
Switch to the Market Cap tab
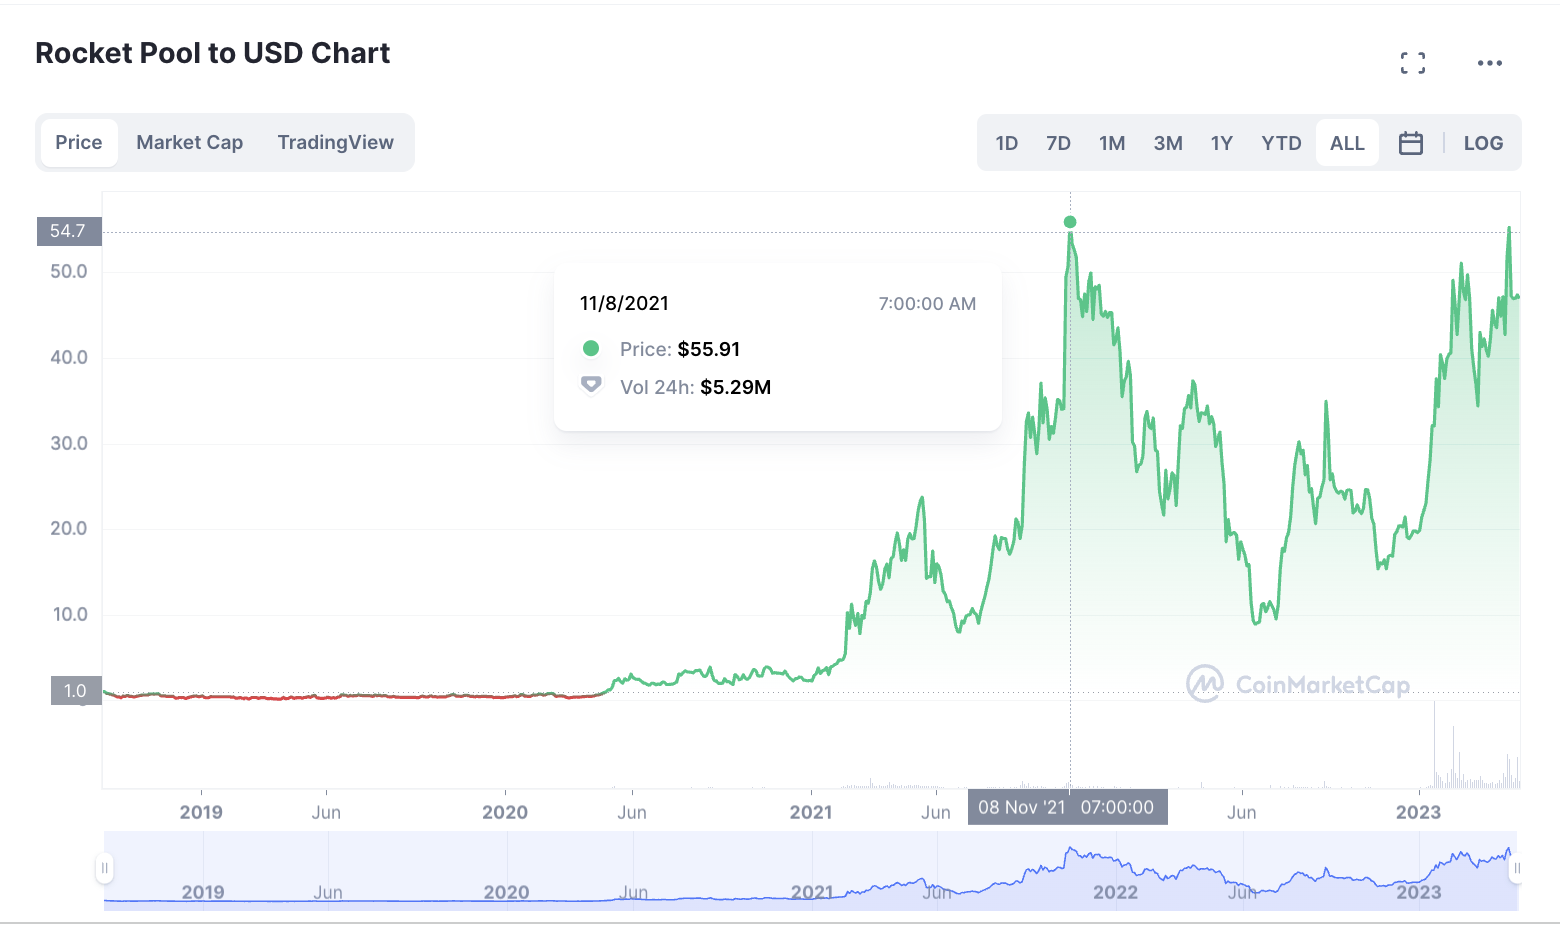[189, 143]
